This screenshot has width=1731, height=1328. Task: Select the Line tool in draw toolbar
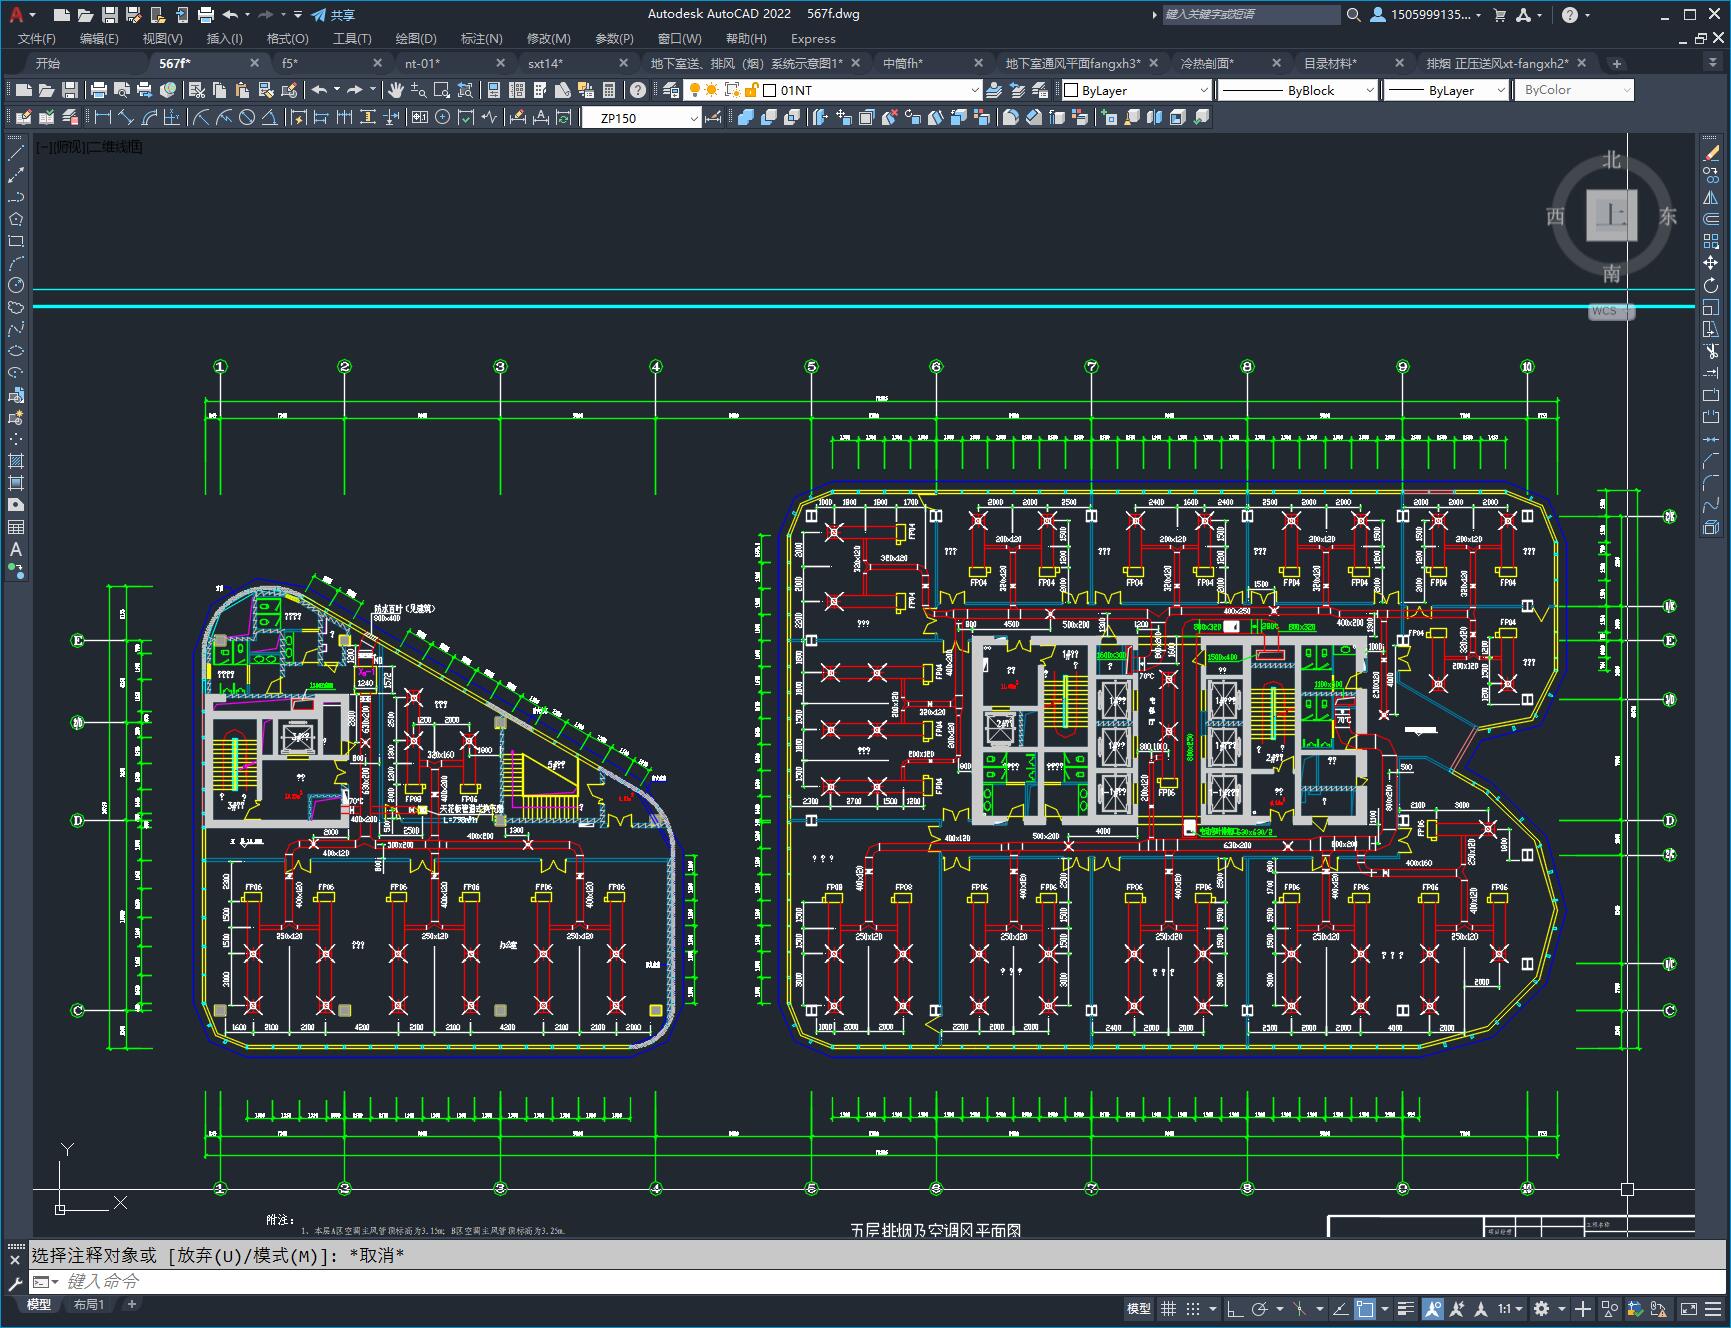[16, 153]
